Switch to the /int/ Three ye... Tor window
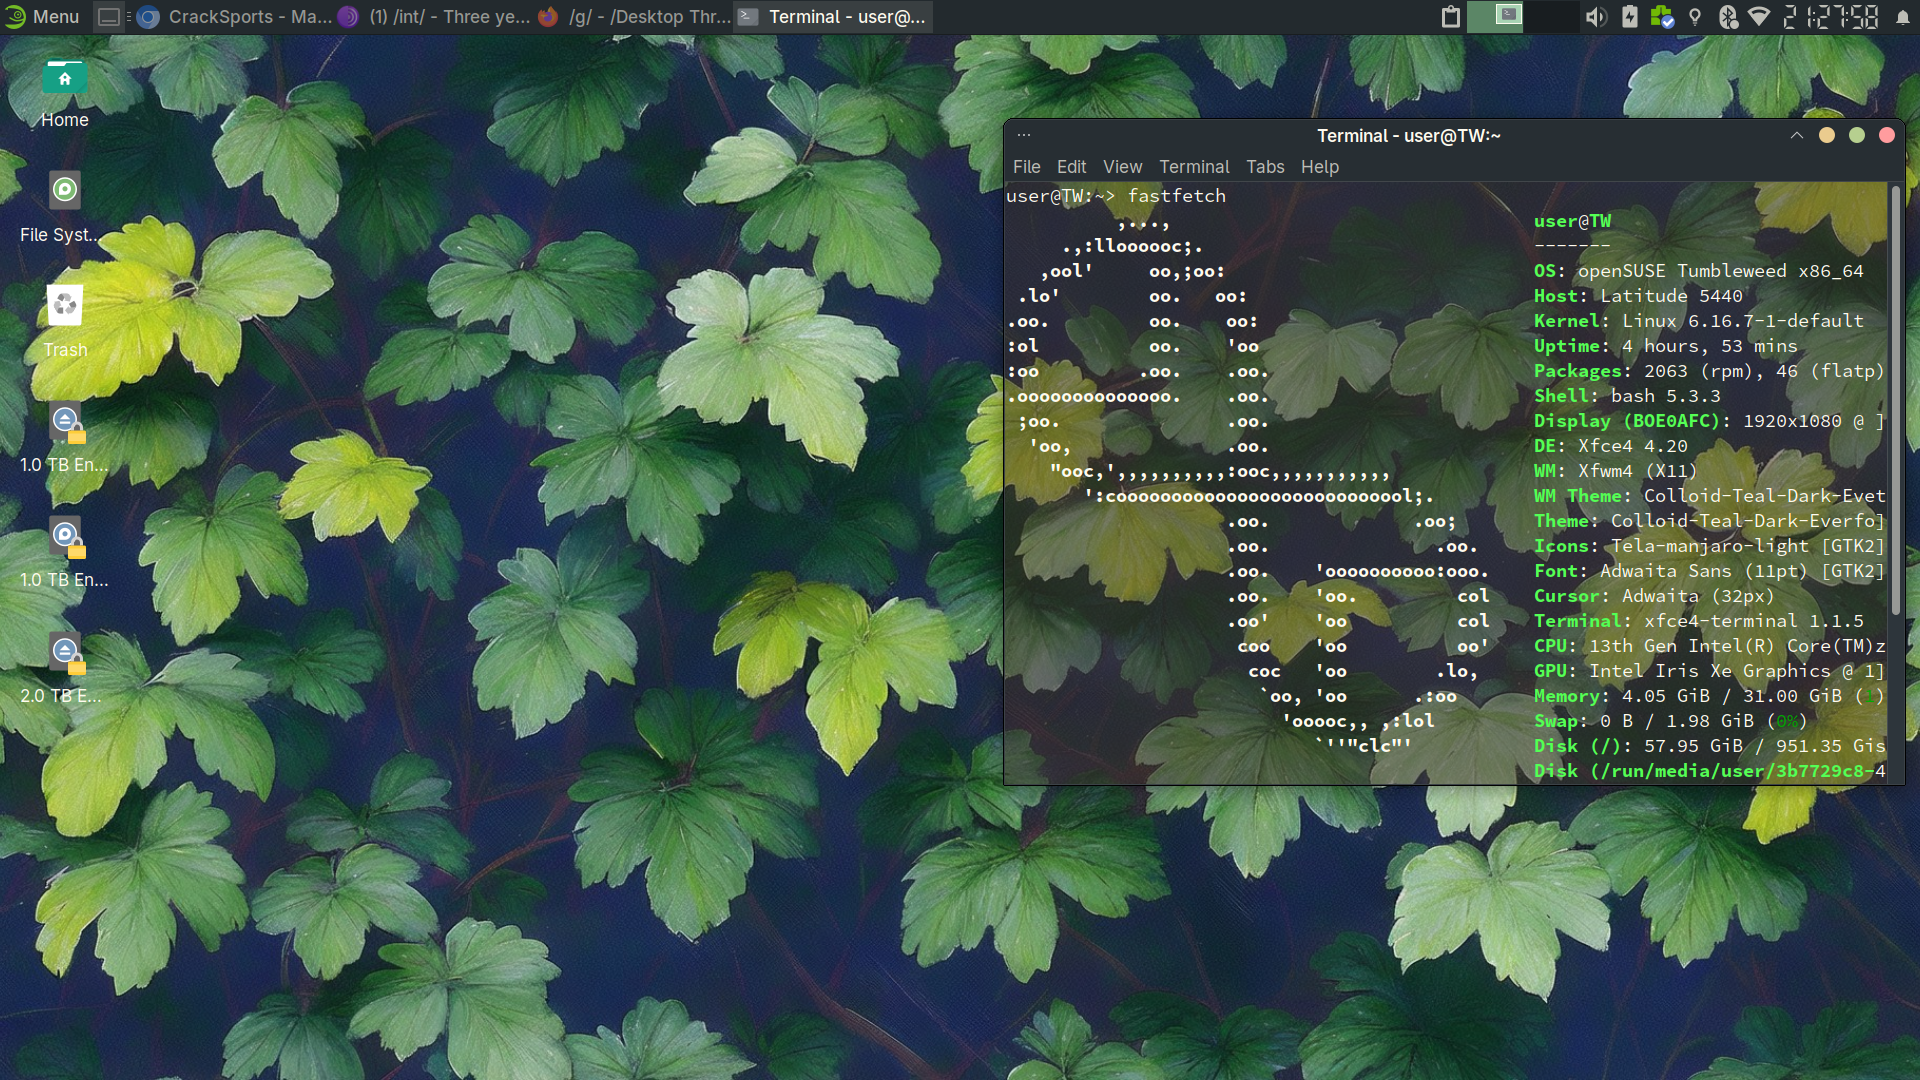 pyautogui.click(x=434, y=17)
